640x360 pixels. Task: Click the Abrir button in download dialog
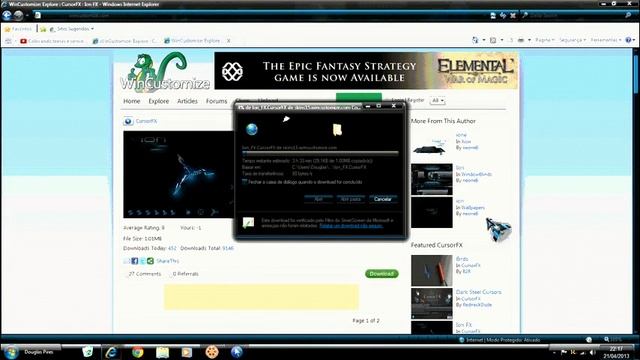point(318,199)
